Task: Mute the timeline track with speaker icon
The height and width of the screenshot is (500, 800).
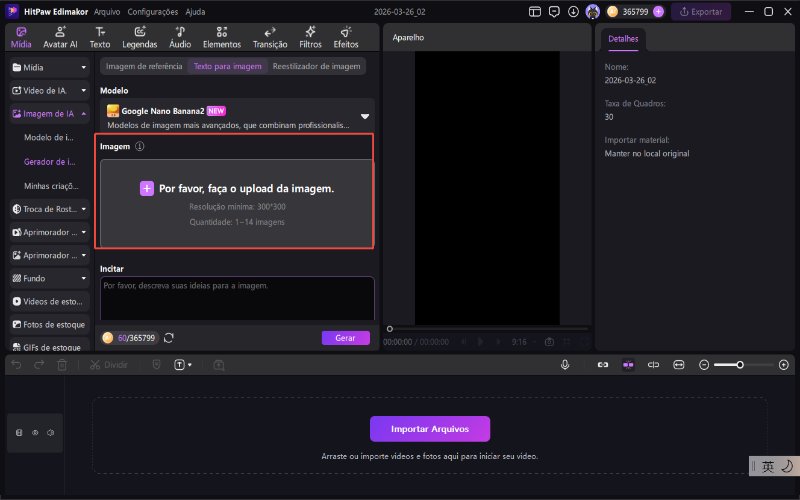Action: [x=50, y=433]
